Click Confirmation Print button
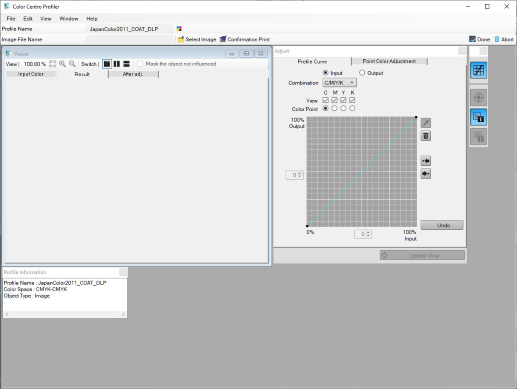517x389 pixels. [x=245, y=39]
